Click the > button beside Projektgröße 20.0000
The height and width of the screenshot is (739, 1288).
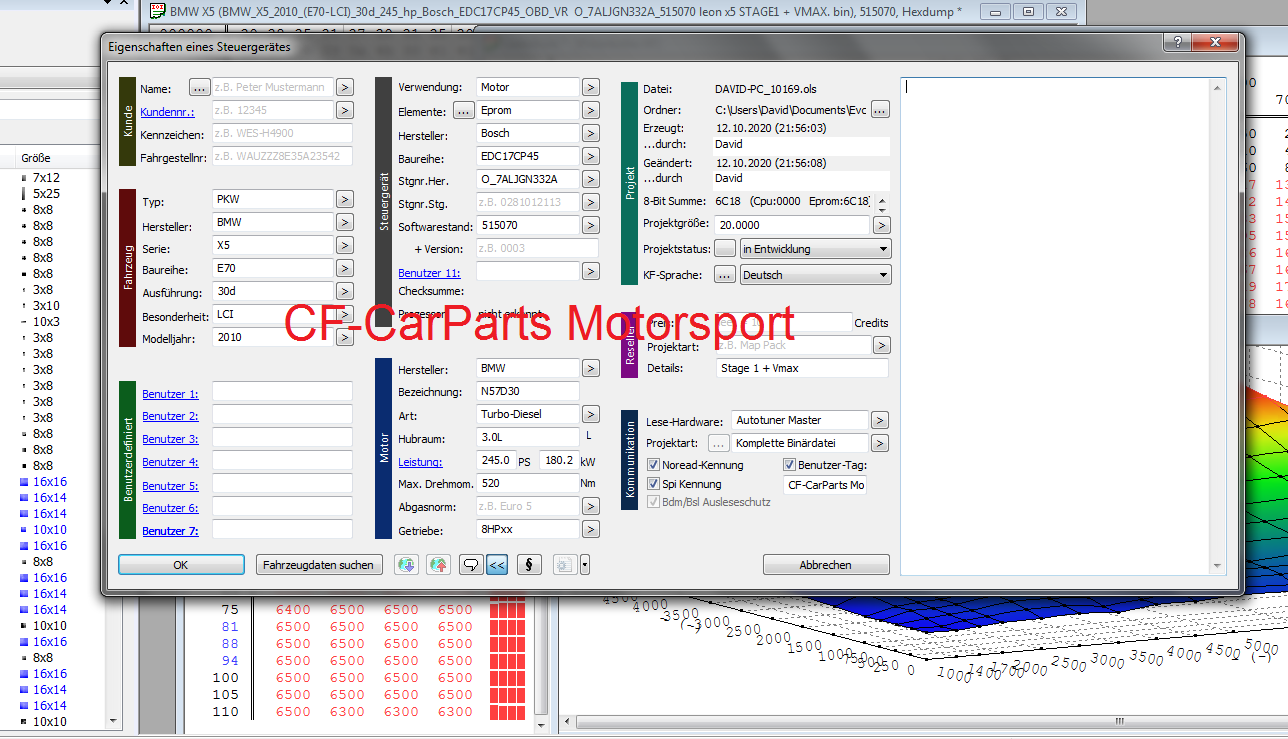(881, 226)
